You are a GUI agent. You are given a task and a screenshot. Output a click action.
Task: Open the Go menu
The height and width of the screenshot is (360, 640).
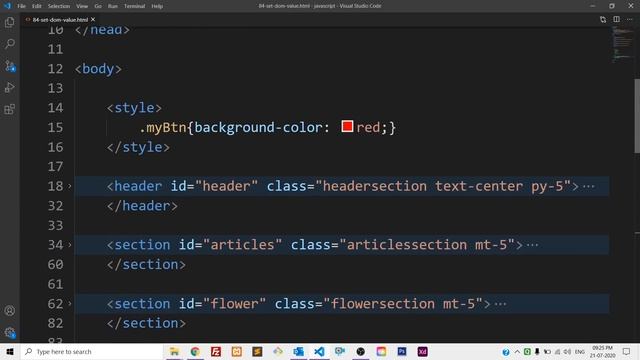98,6
